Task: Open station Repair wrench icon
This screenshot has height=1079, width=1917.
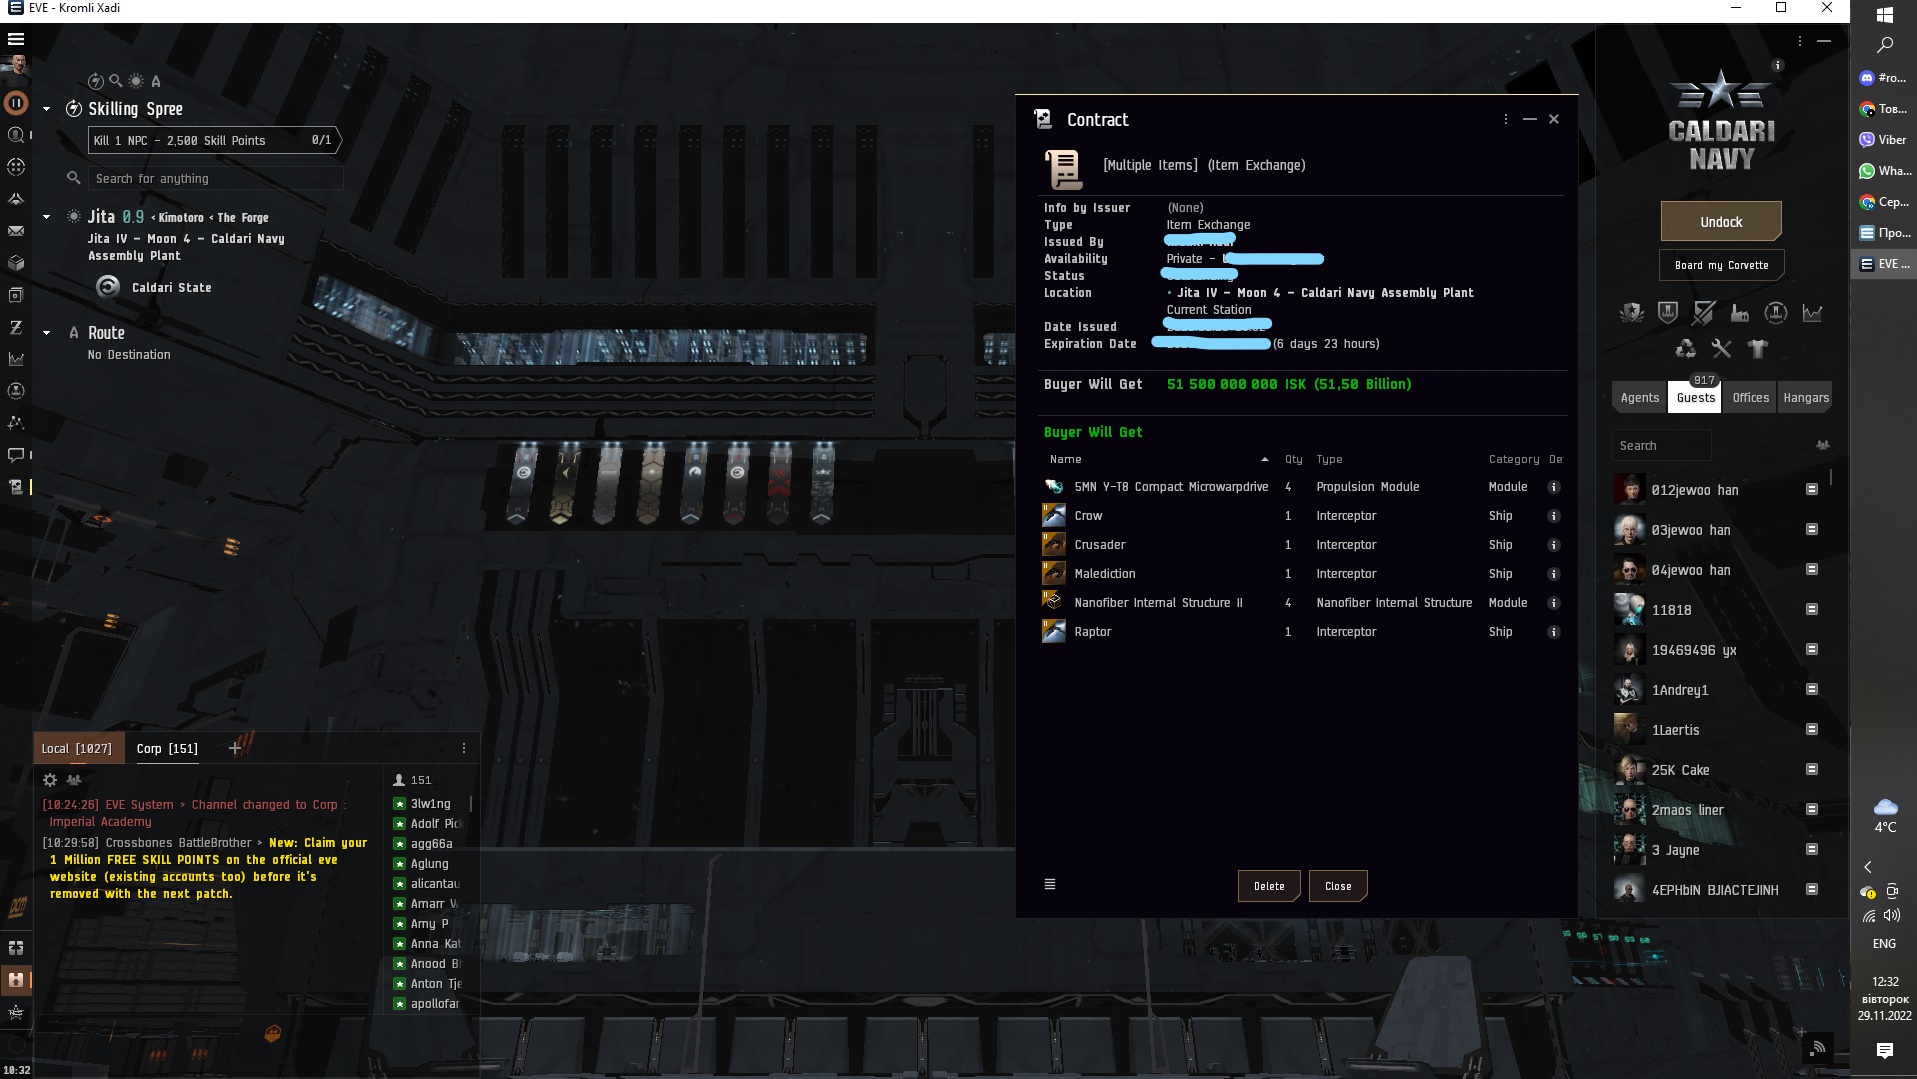Action: pos(1721,348)
